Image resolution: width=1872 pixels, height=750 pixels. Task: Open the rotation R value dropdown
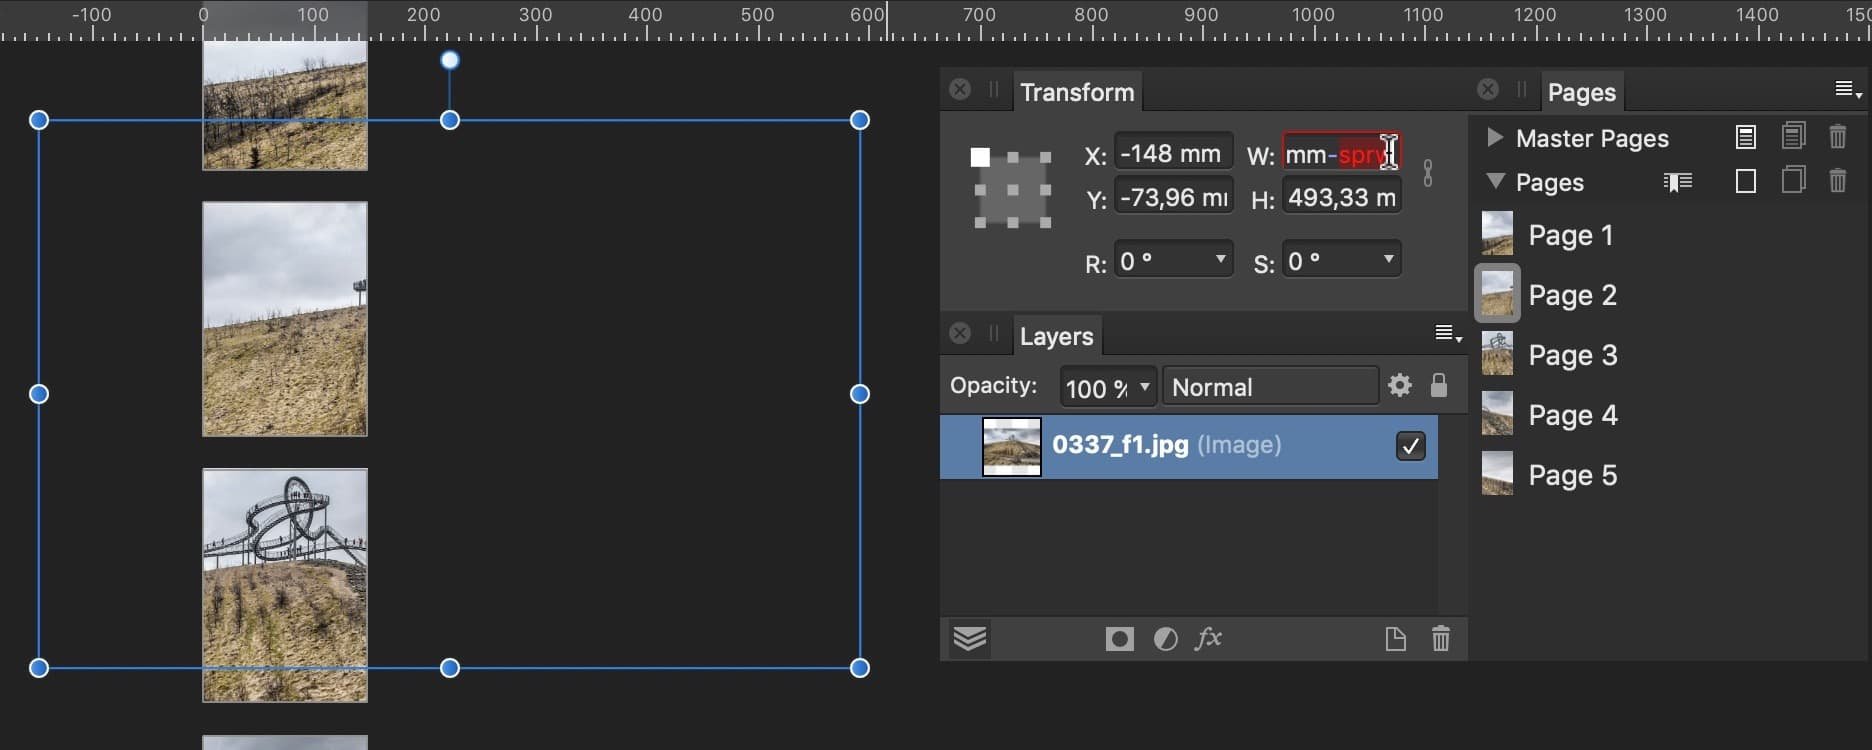tap(1220, 259)
